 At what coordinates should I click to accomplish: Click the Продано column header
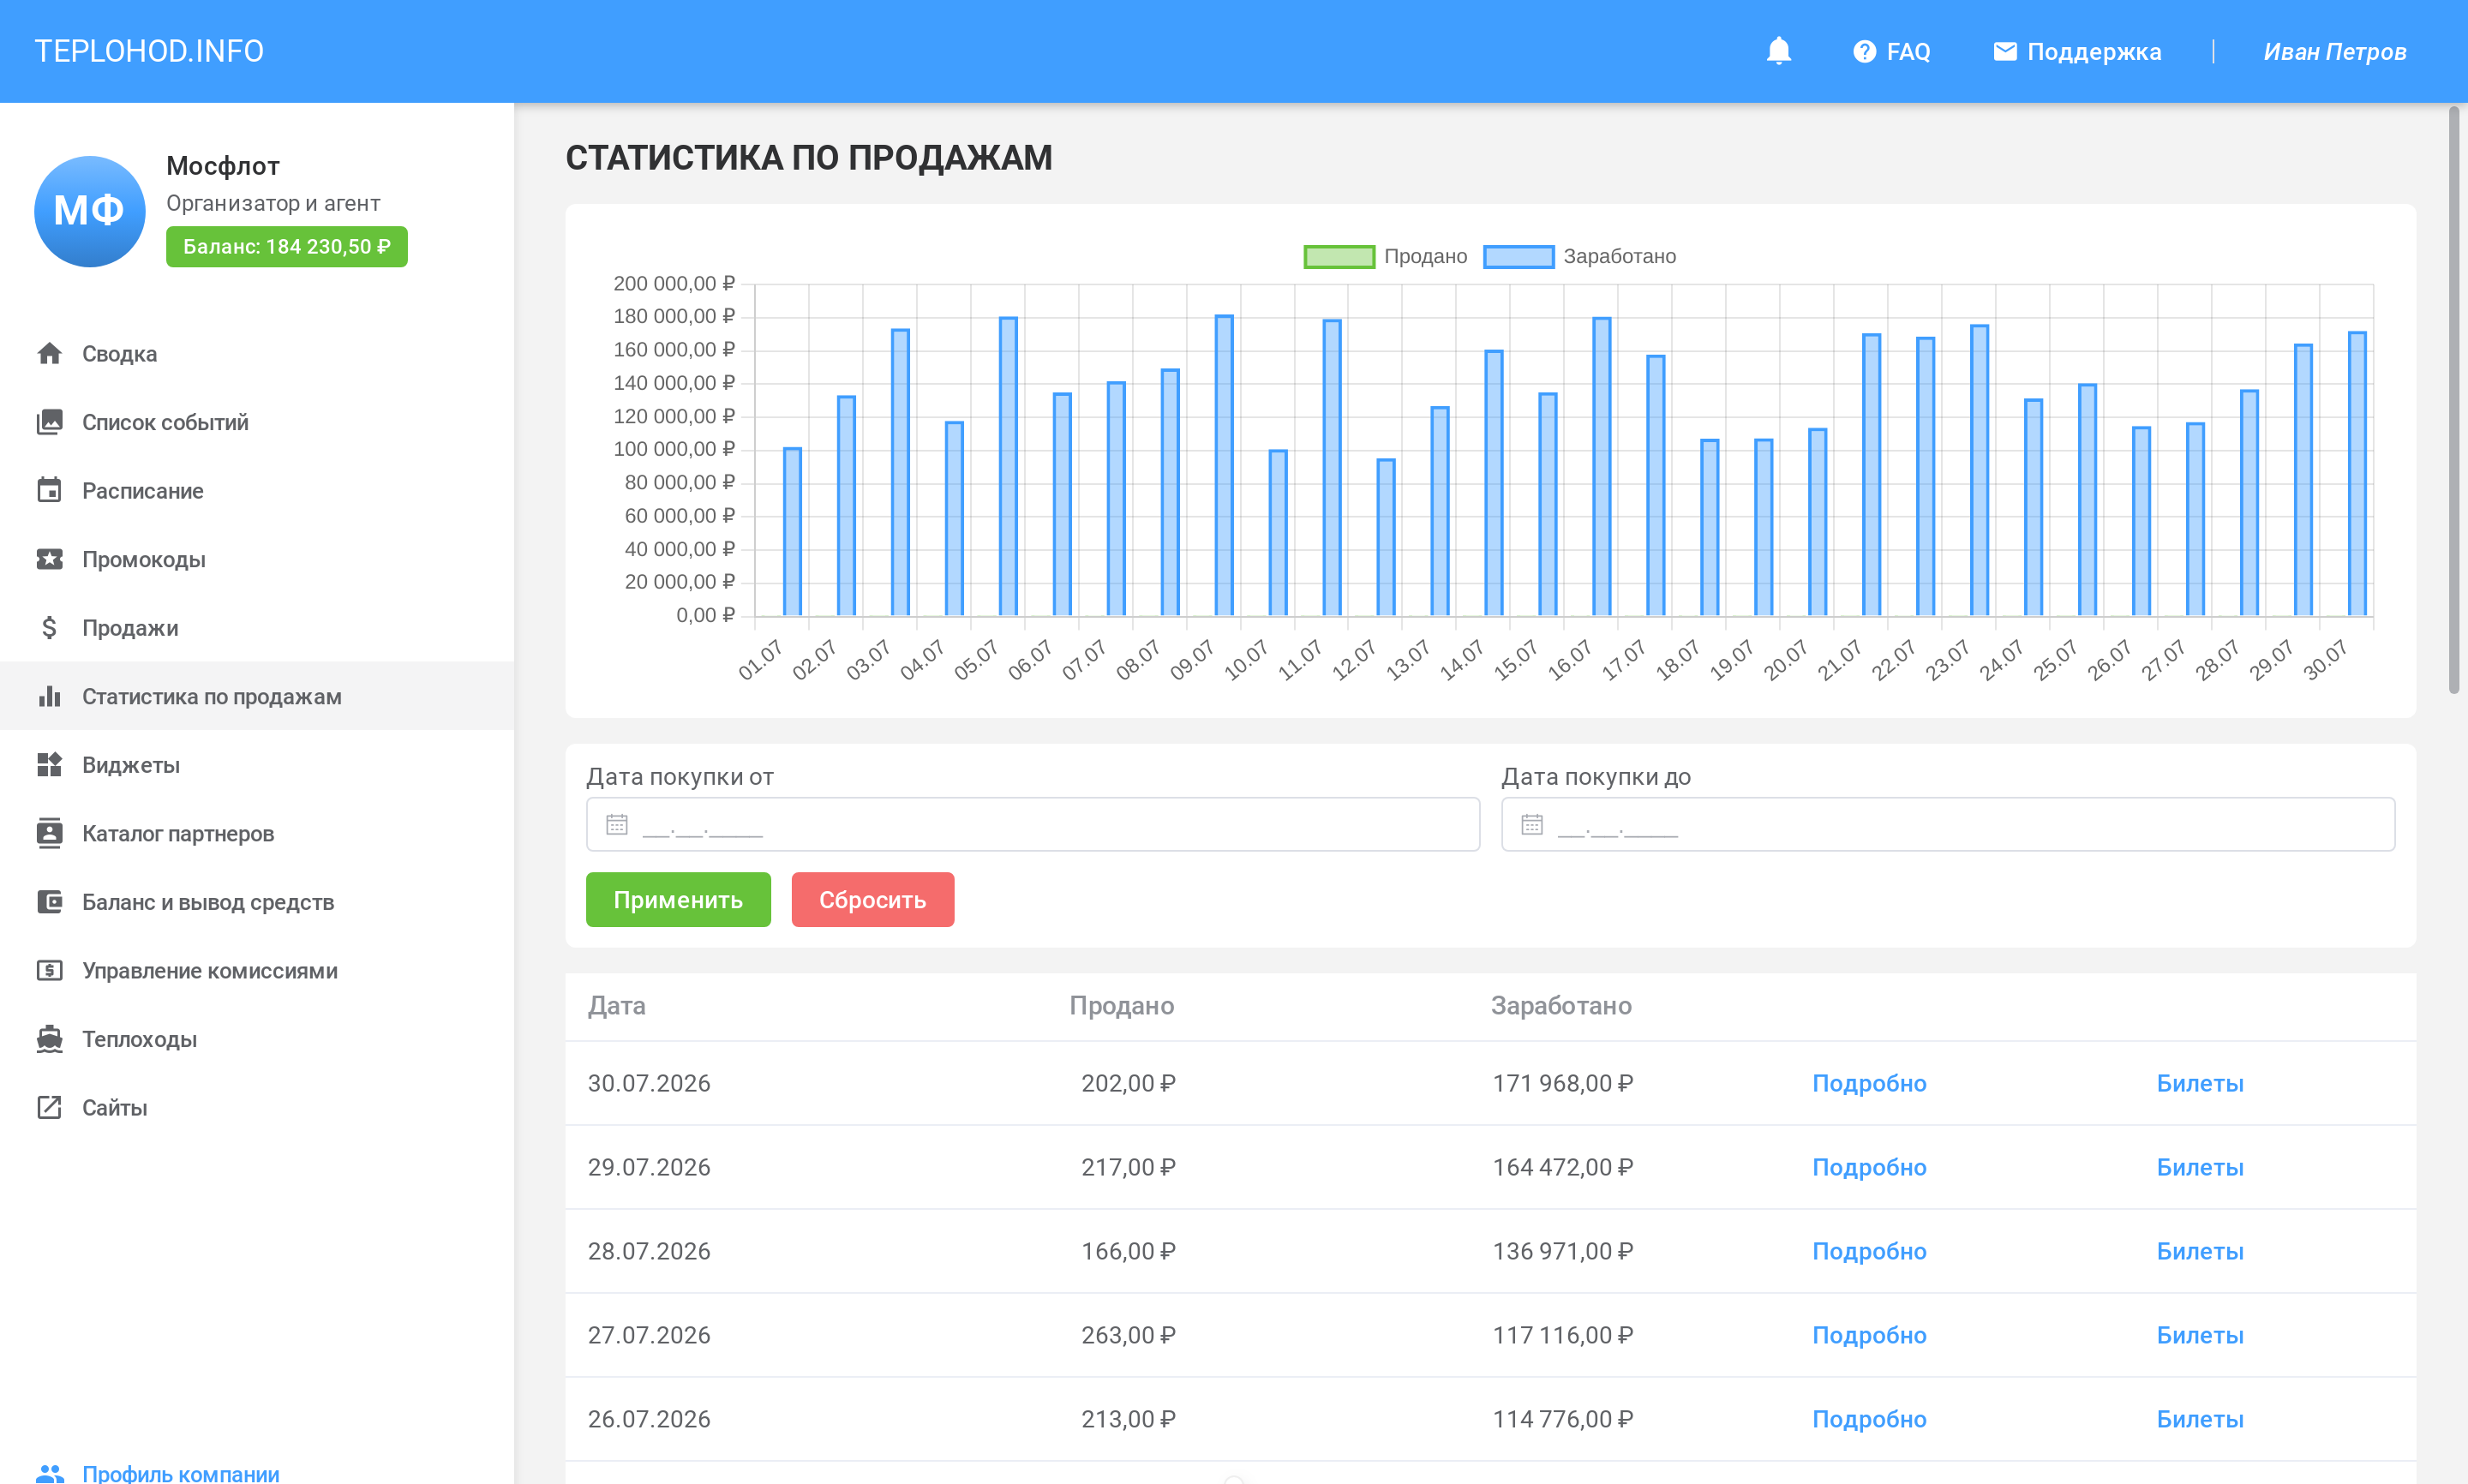1122,1005
